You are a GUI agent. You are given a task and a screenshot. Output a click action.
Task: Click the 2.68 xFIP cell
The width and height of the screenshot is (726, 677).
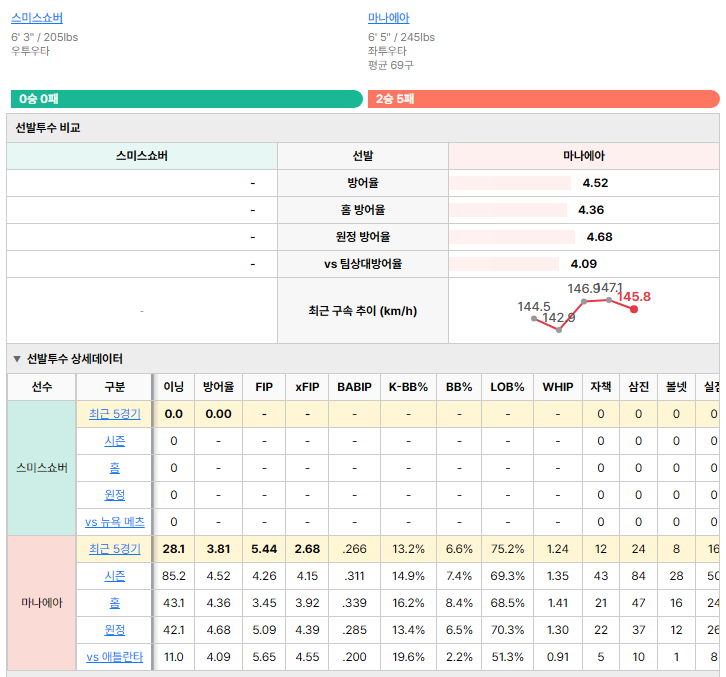pos(307,549)
